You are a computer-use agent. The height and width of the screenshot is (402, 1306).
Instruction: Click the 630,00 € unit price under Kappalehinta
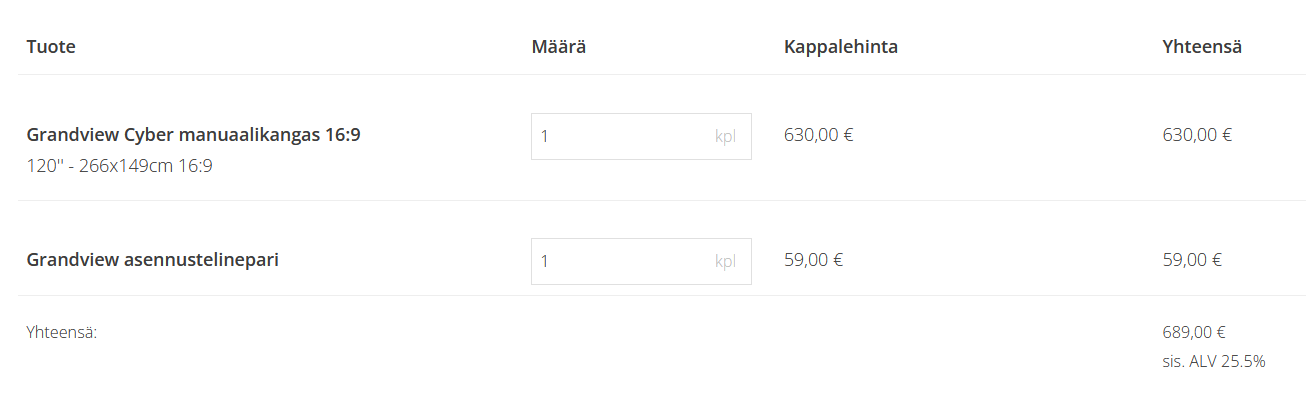(x=818, y=135)
